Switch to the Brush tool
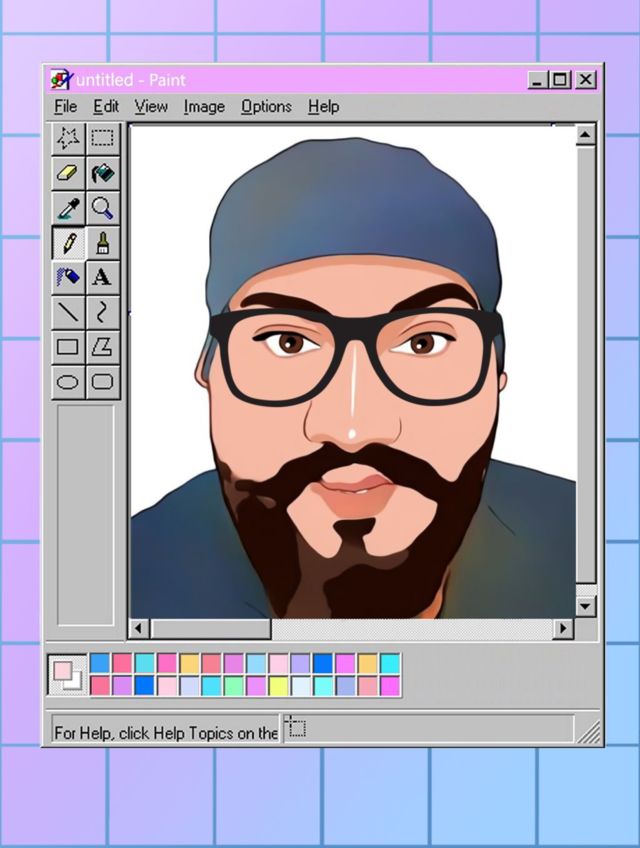This screenshot has height=848, width=640. click(102, 243)
